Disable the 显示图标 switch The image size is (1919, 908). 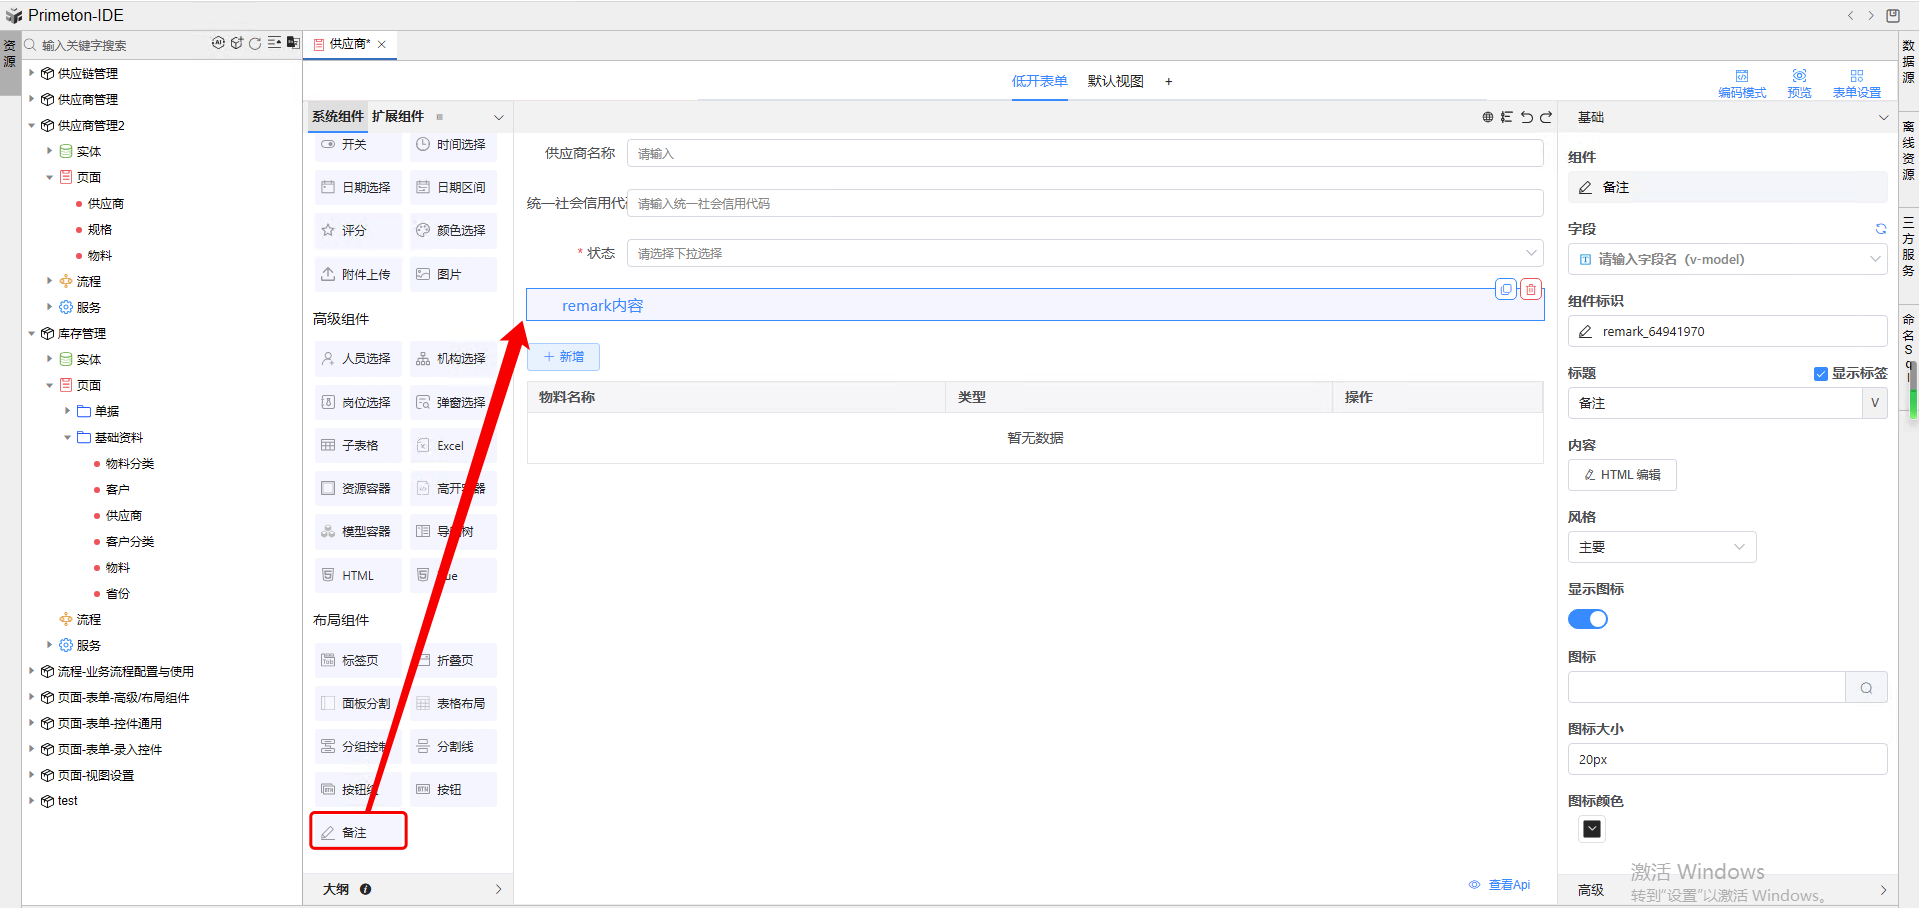tap(1587, 619)
